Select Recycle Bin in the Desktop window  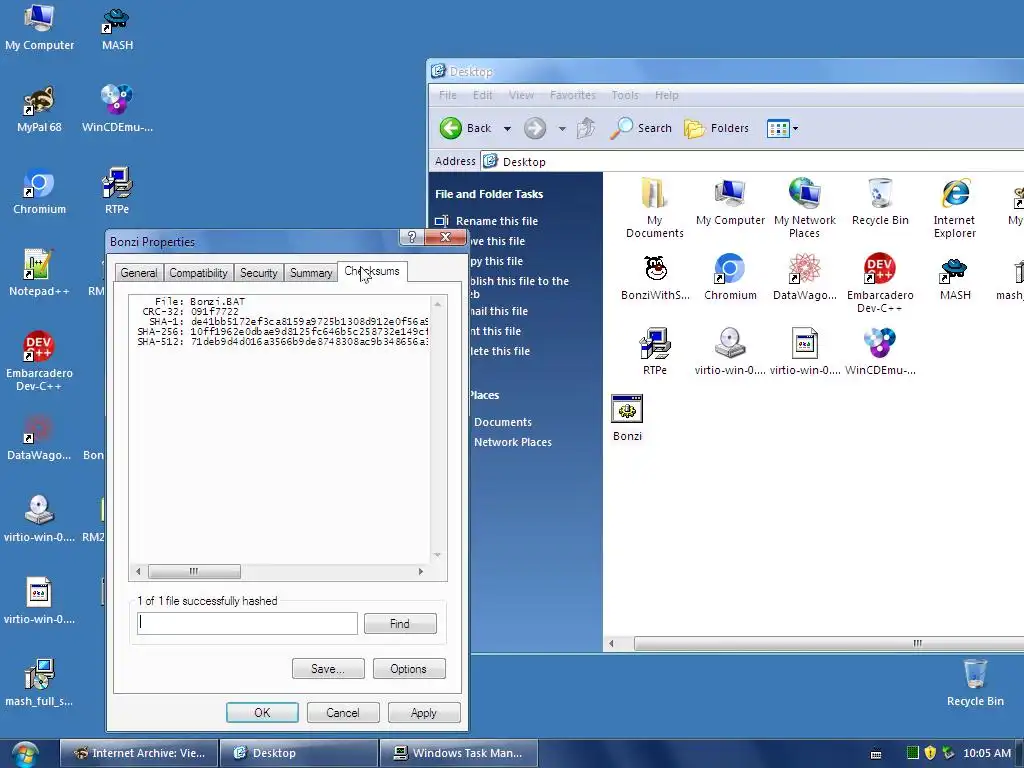coord(880,202)
